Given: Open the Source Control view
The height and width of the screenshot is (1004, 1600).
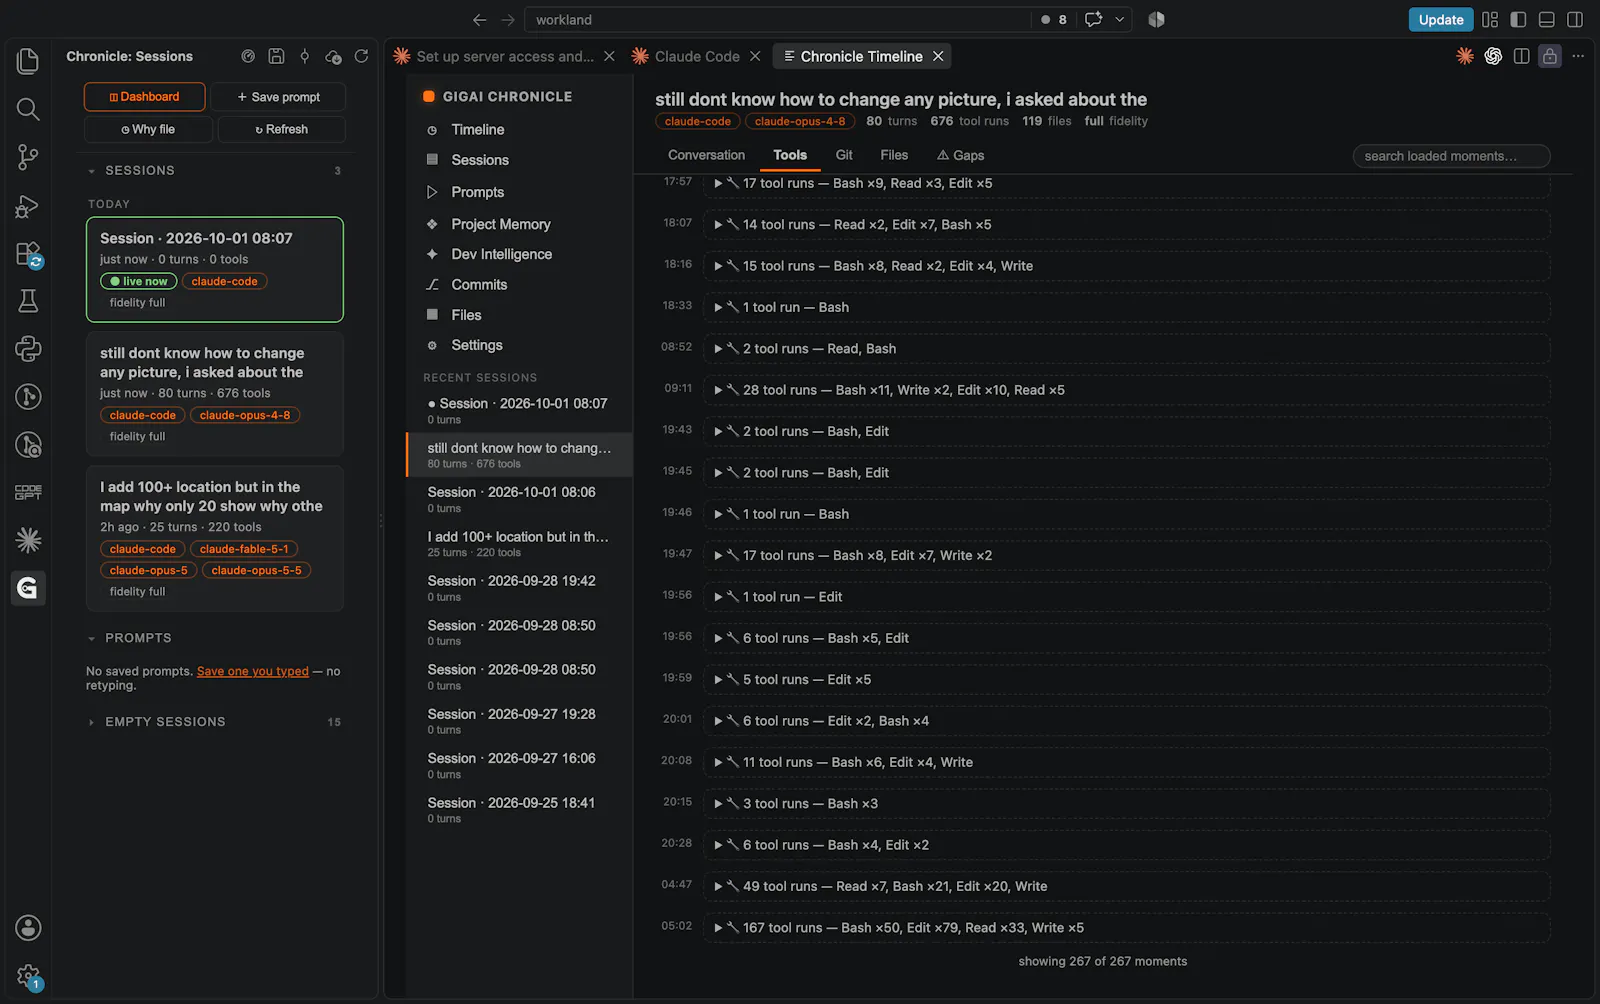Looking at the screenshot, I should click(28, 157).
